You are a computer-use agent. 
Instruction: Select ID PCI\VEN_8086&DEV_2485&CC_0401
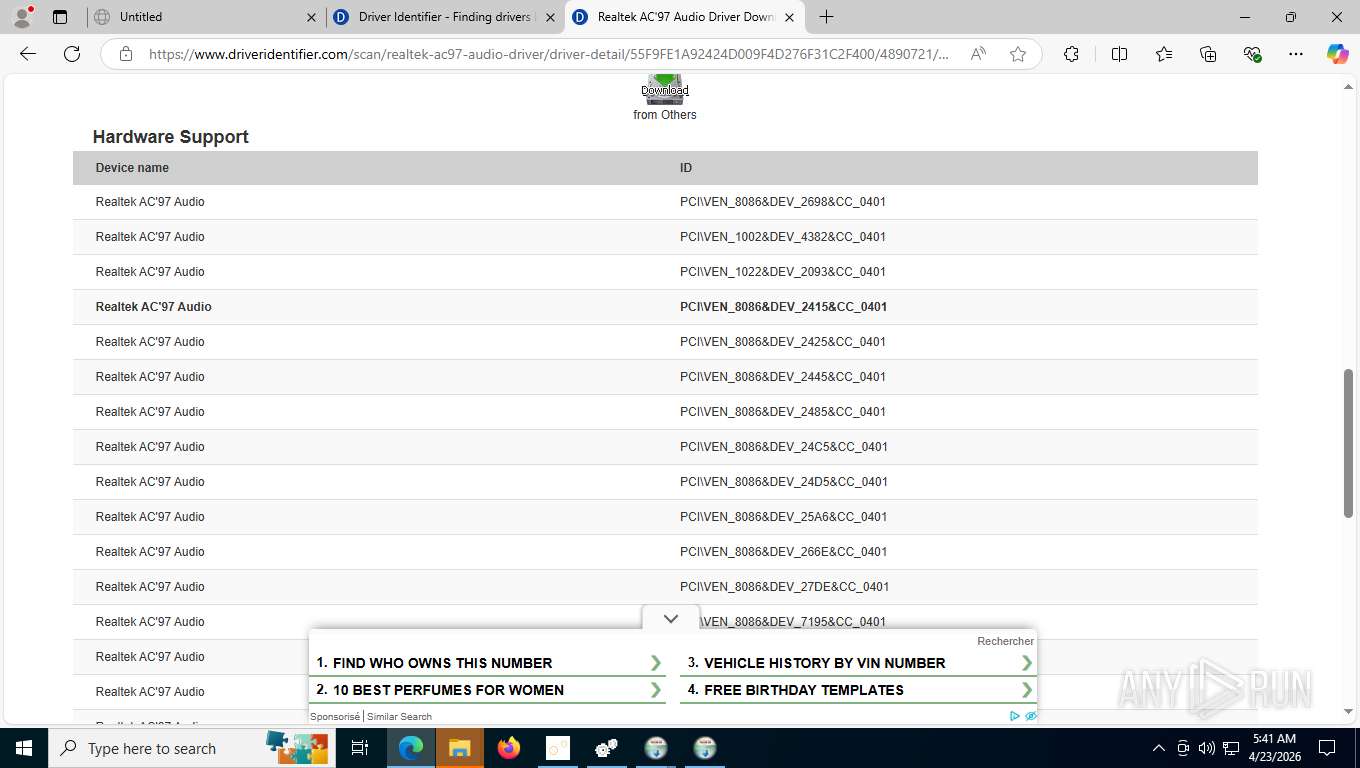pos(783,412)
